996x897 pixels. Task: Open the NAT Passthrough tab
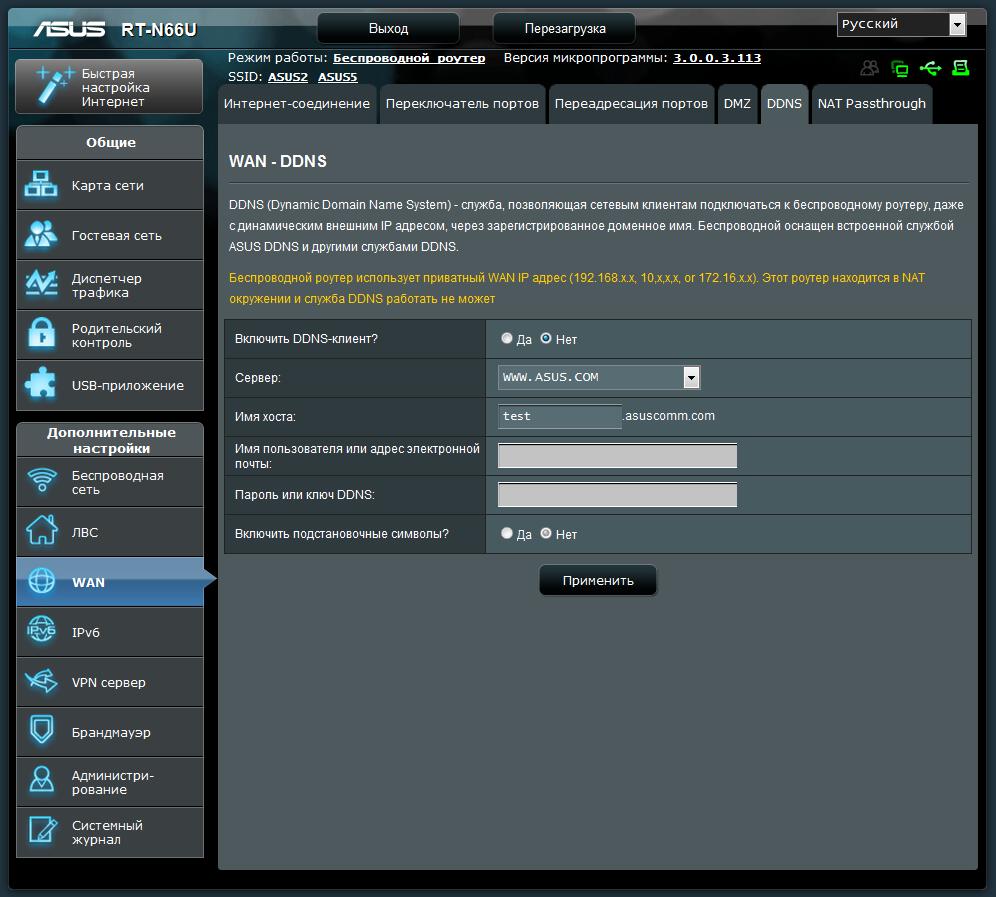872,104
